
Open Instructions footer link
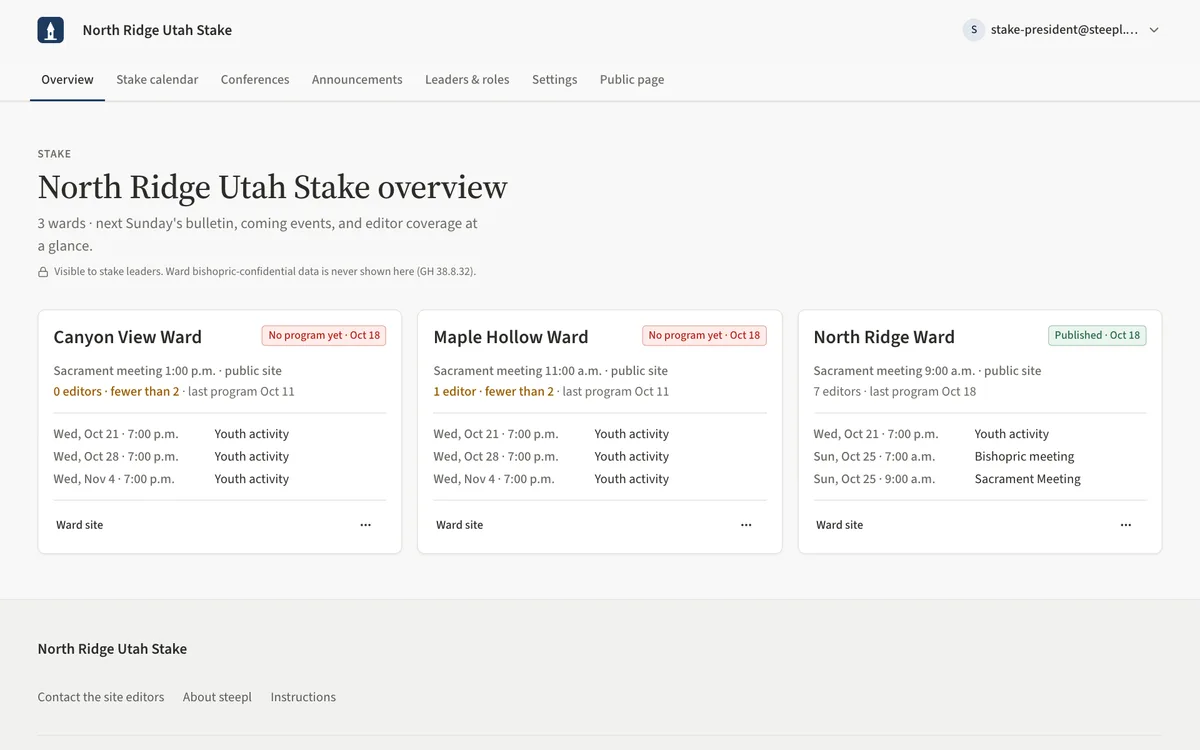coord(303,697)
